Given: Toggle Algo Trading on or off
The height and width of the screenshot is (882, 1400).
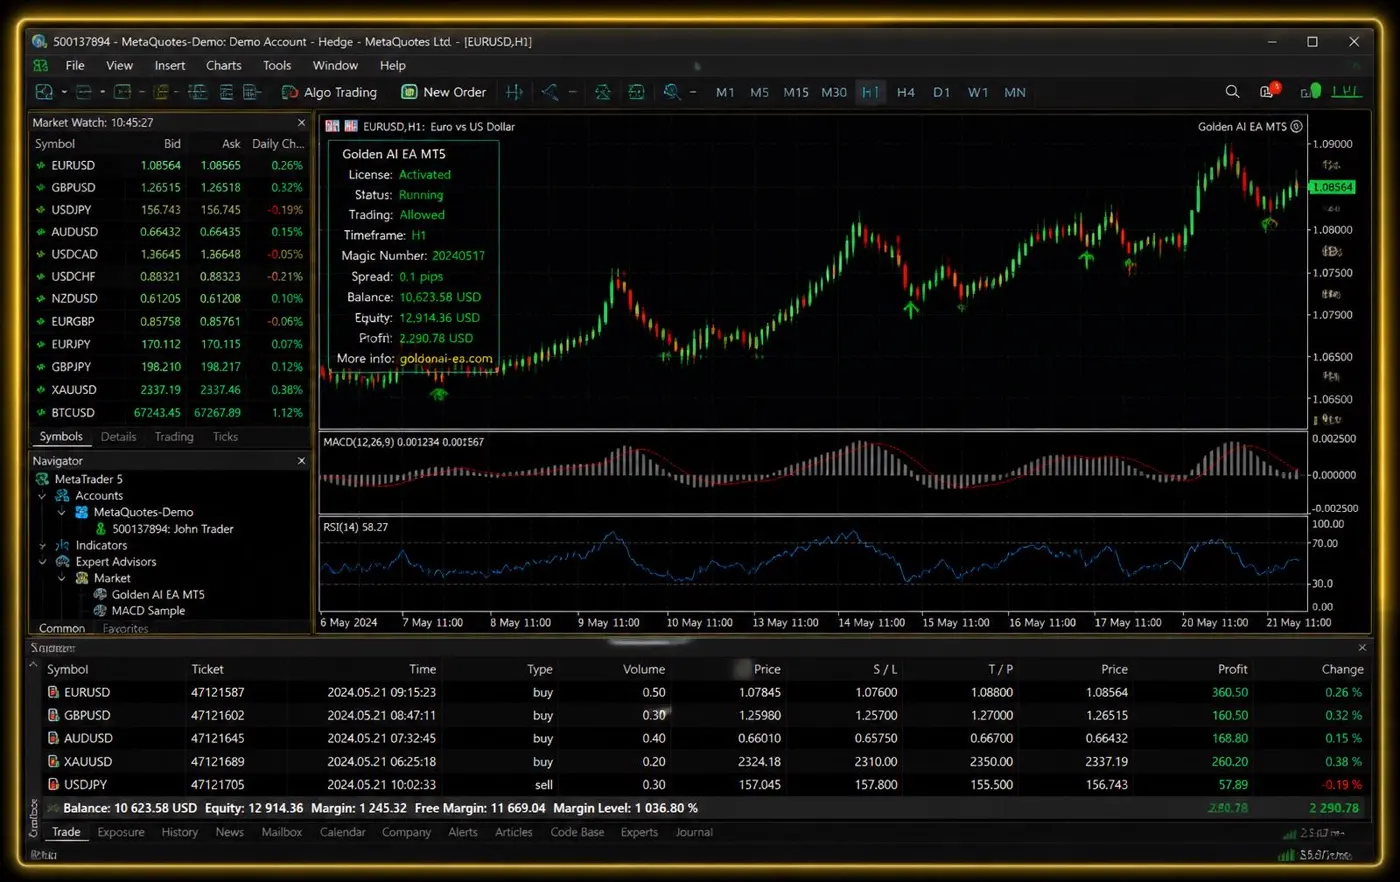Looking at the screenshot, I should [x=330, y=92].
